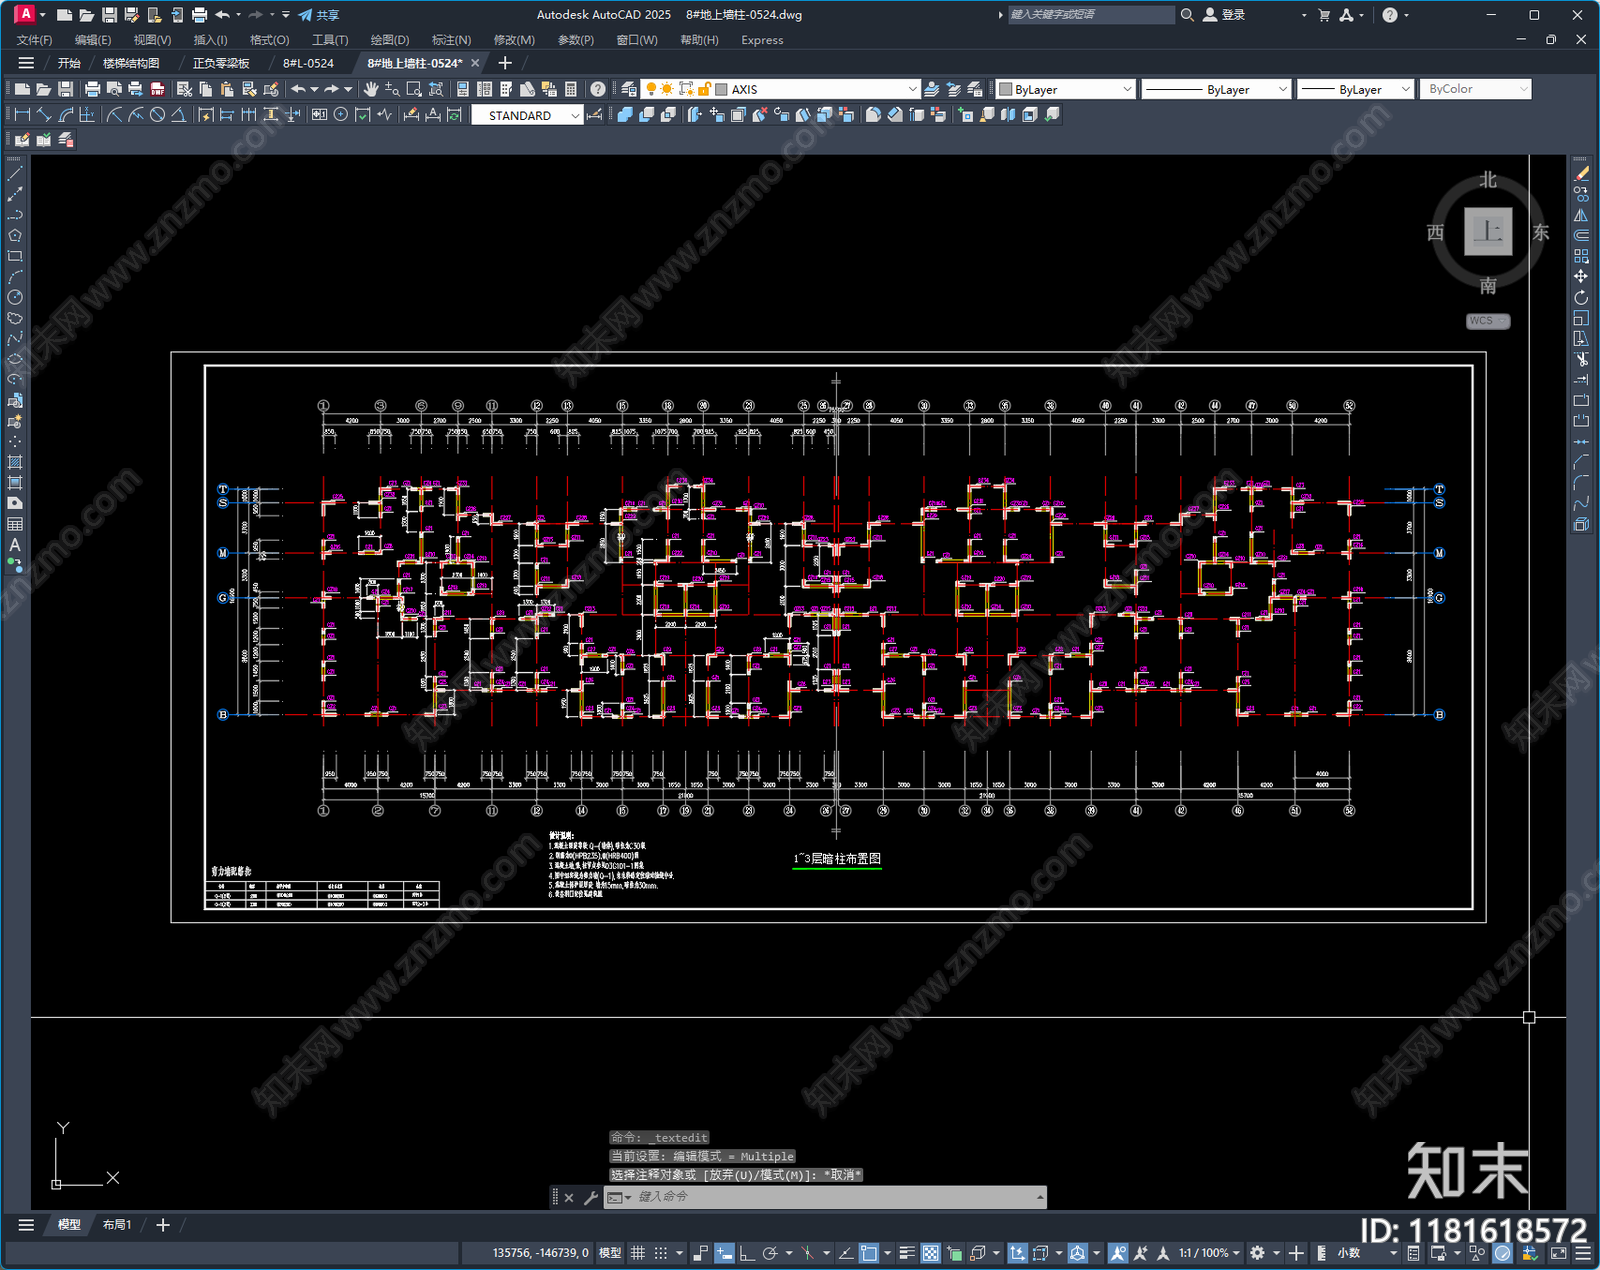
Task: Open the 小数 units dropdown
Action: pos(1366,1253)
